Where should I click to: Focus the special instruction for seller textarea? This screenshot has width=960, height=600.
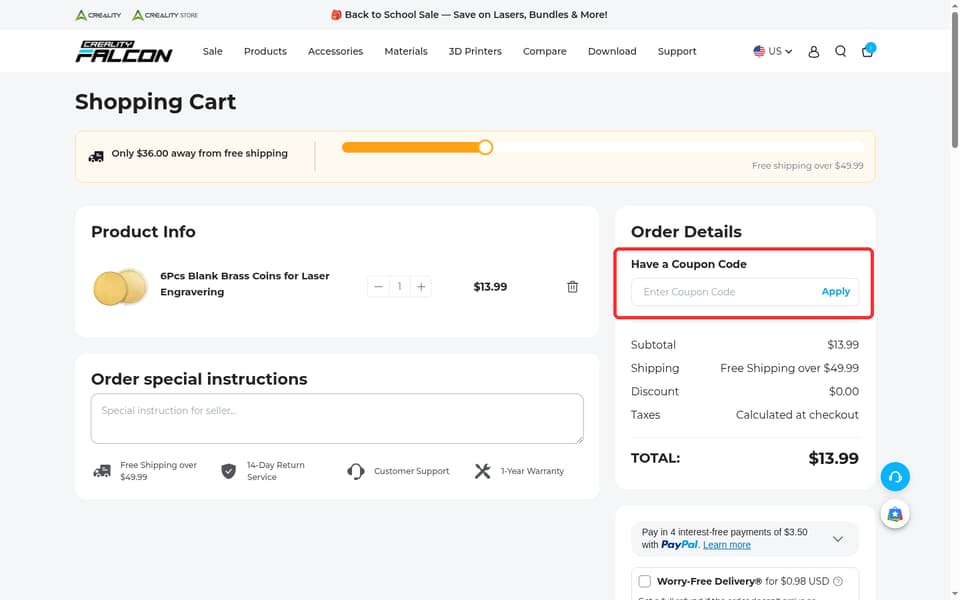click(337, 419)
